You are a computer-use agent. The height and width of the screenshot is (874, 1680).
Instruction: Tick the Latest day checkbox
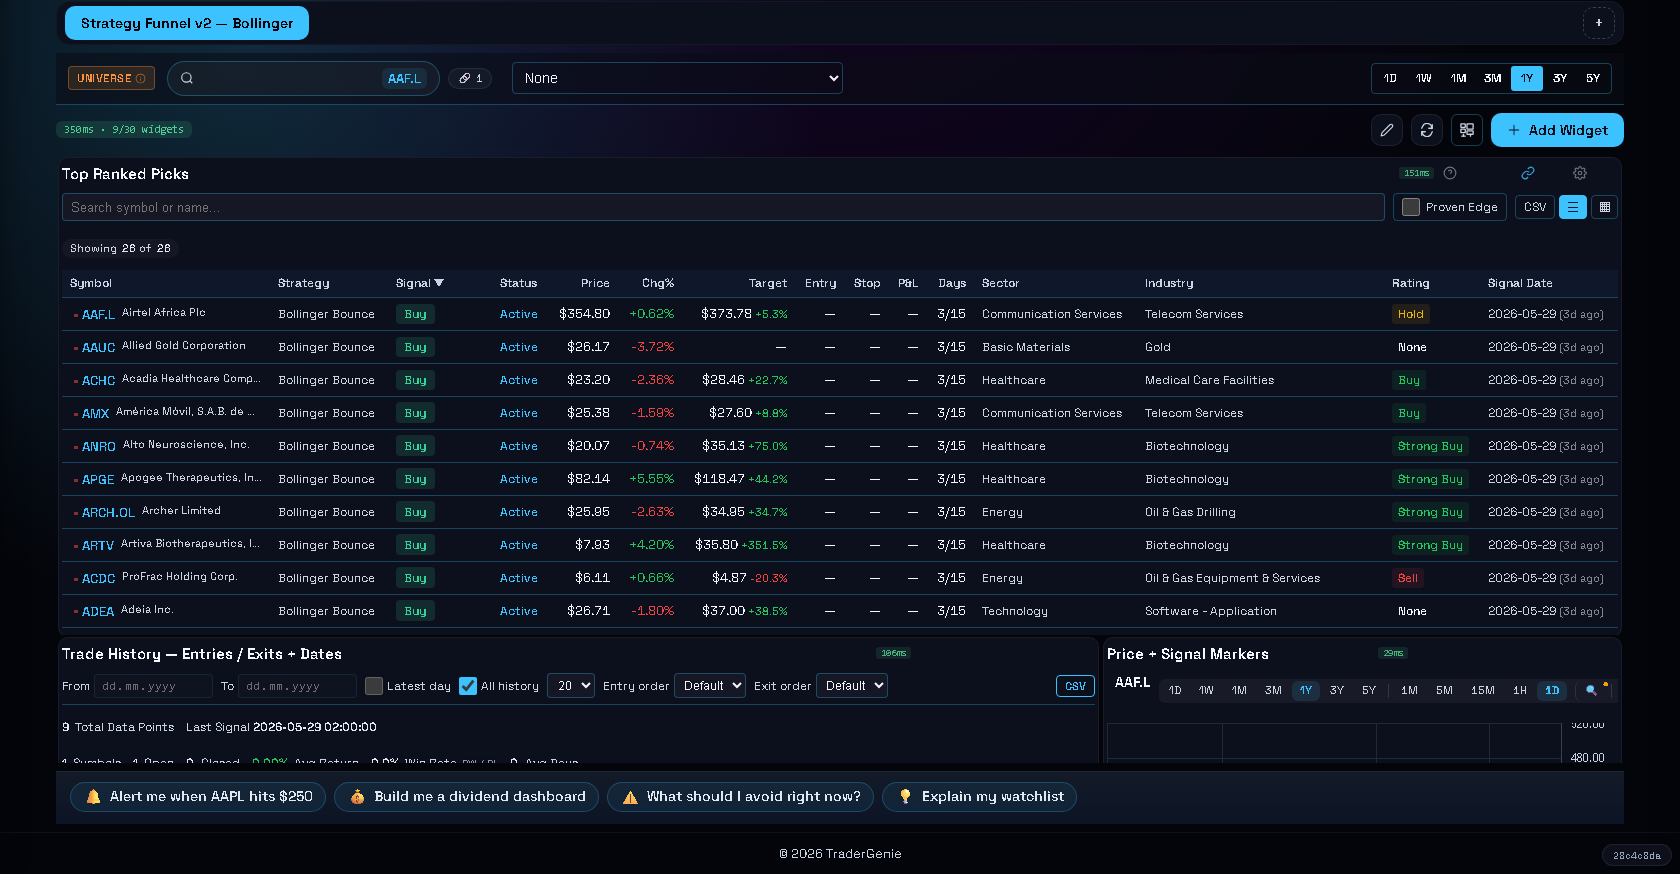[x=374, y=686]
